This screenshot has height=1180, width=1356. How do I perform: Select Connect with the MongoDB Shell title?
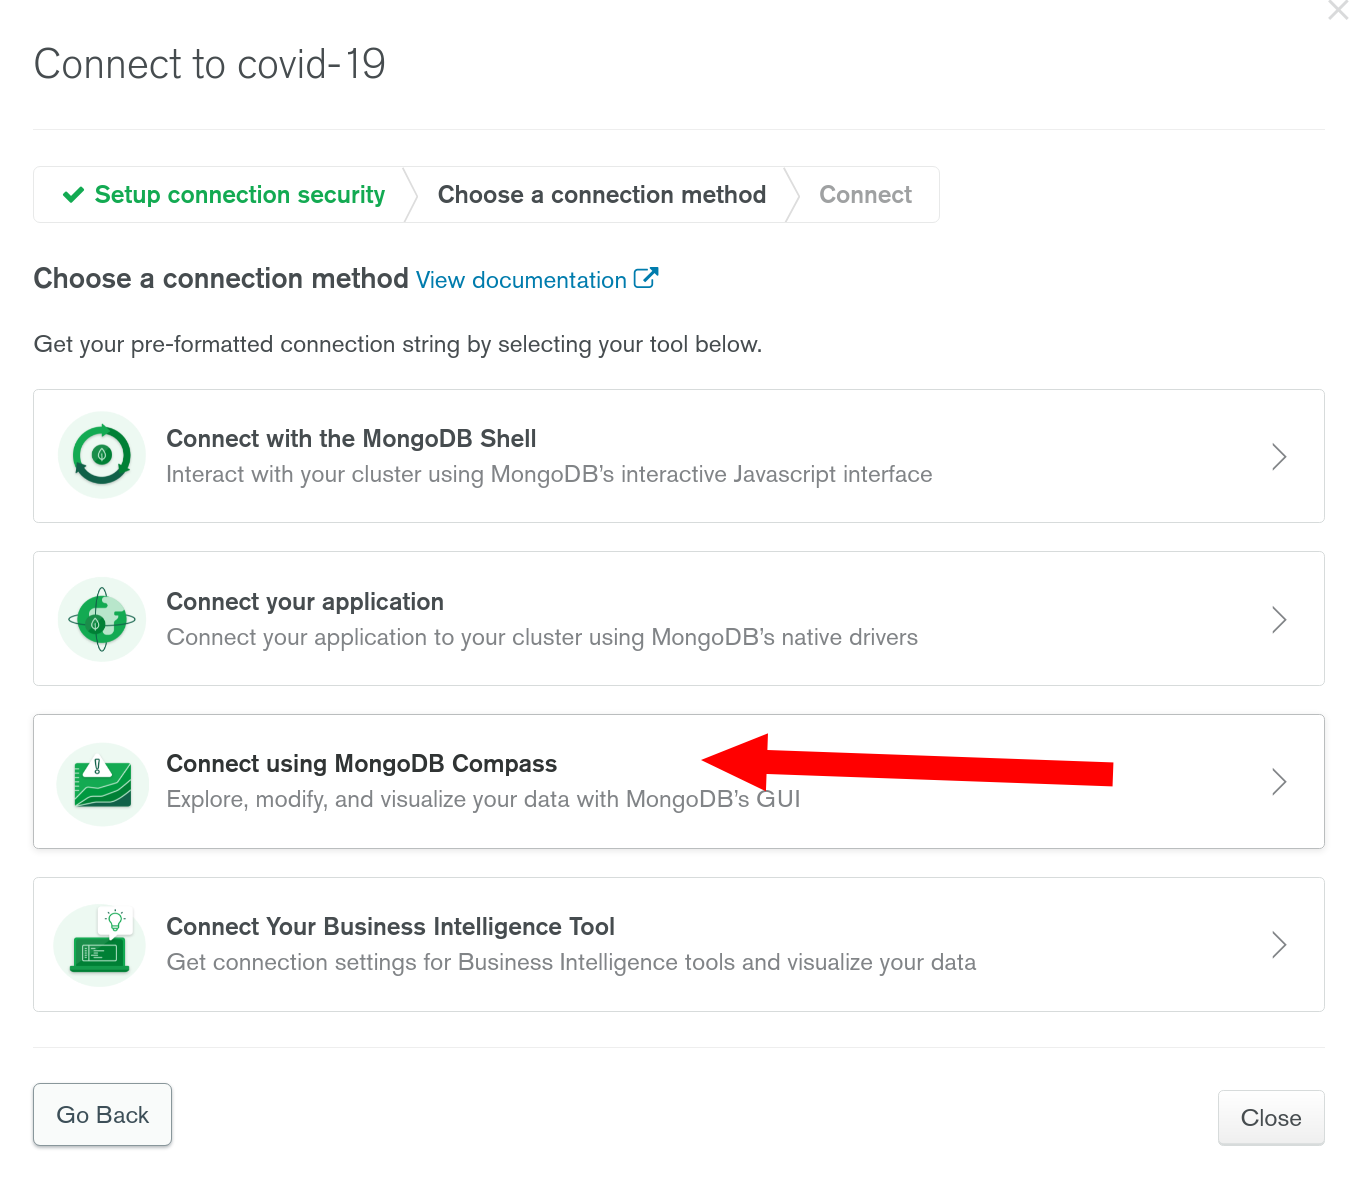coord(351,439)
